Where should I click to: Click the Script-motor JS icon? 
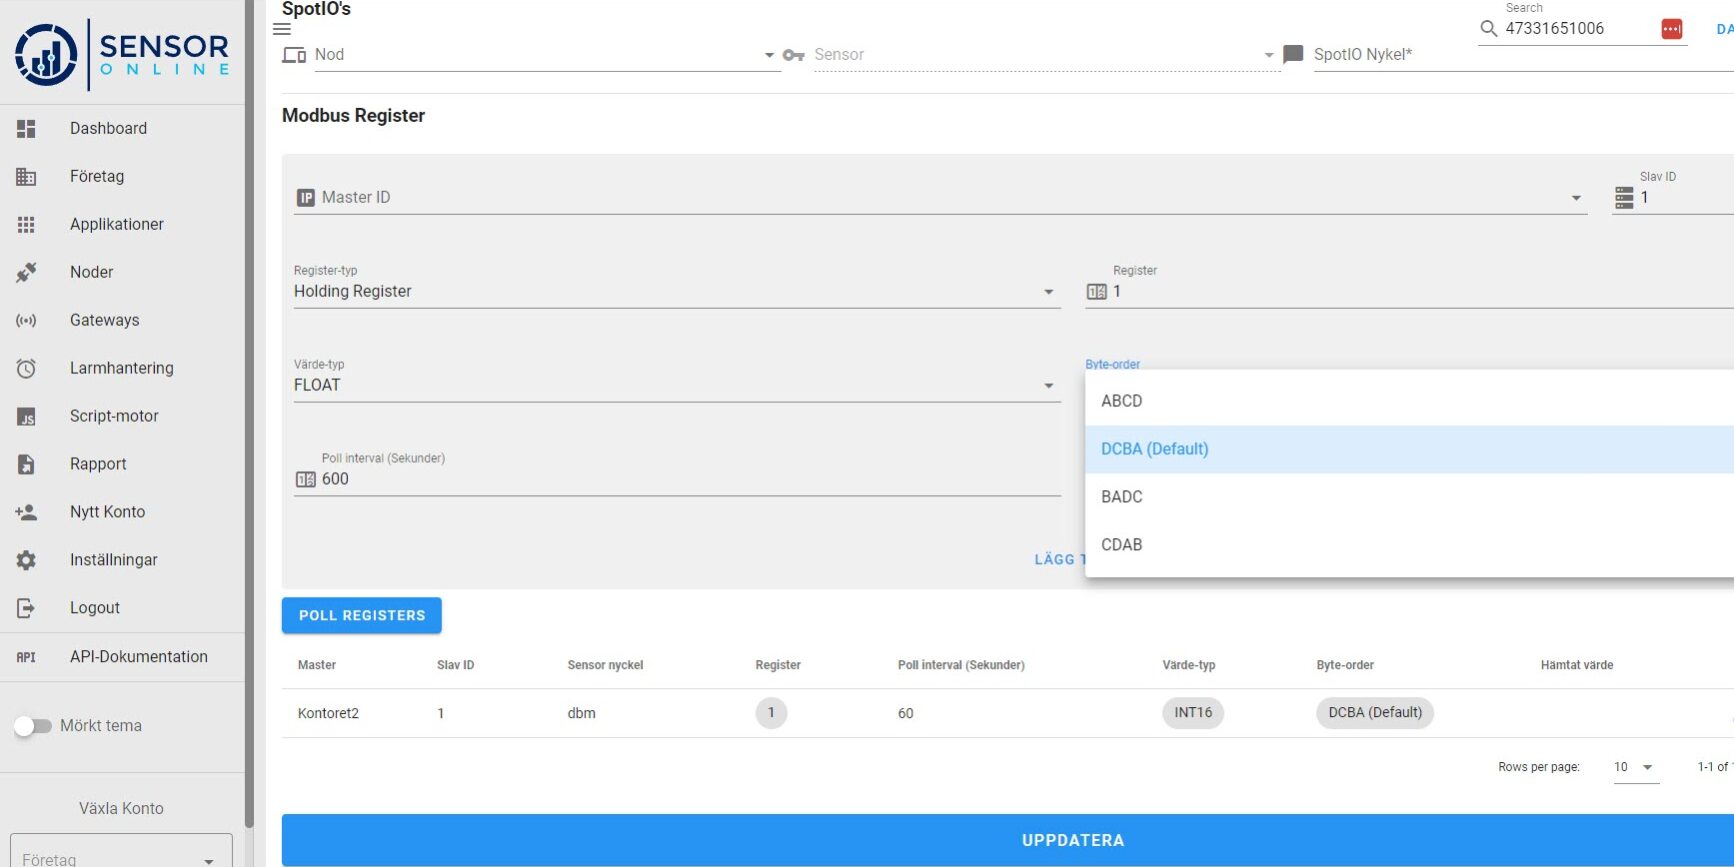coord(26,416)
